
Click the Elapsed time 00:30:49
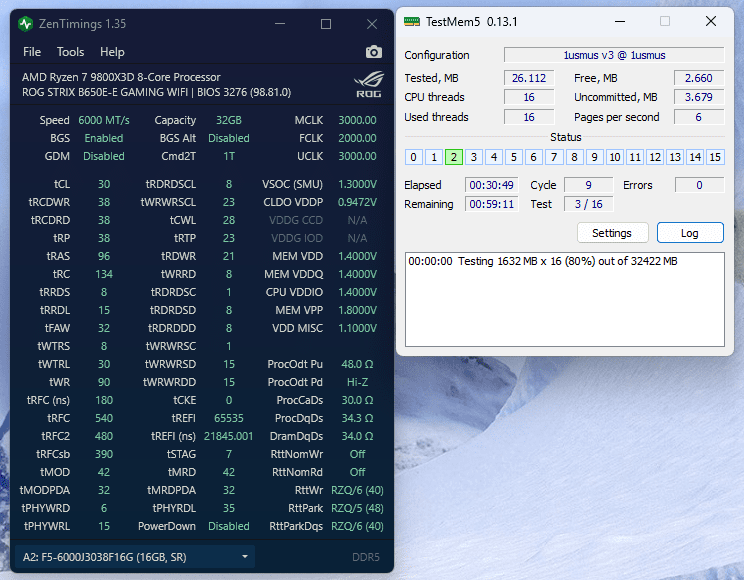coord(491,185)
